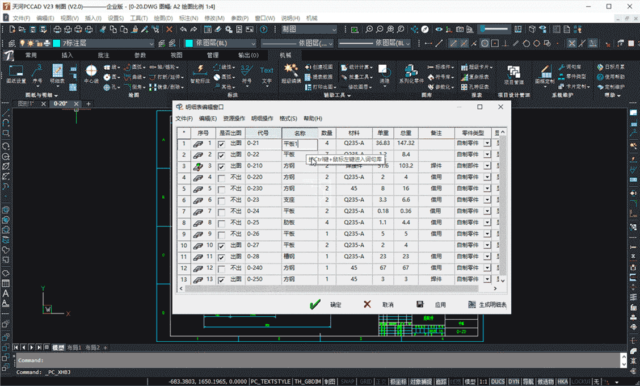Open the 系列化零件 parts library icon

pos(411,71)
